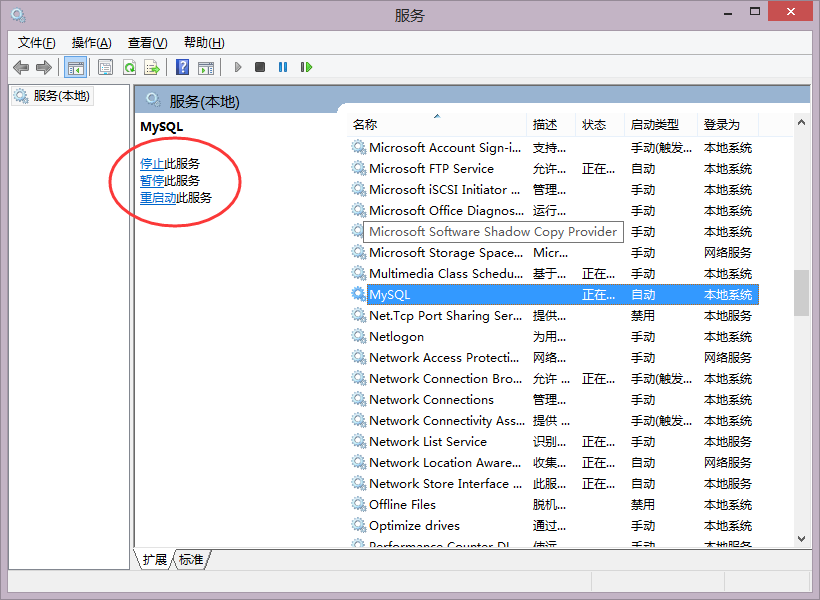This screenshot has width=820, height=600.
Task: Click the scrollbar down arrow
Action: pos(801,539)
